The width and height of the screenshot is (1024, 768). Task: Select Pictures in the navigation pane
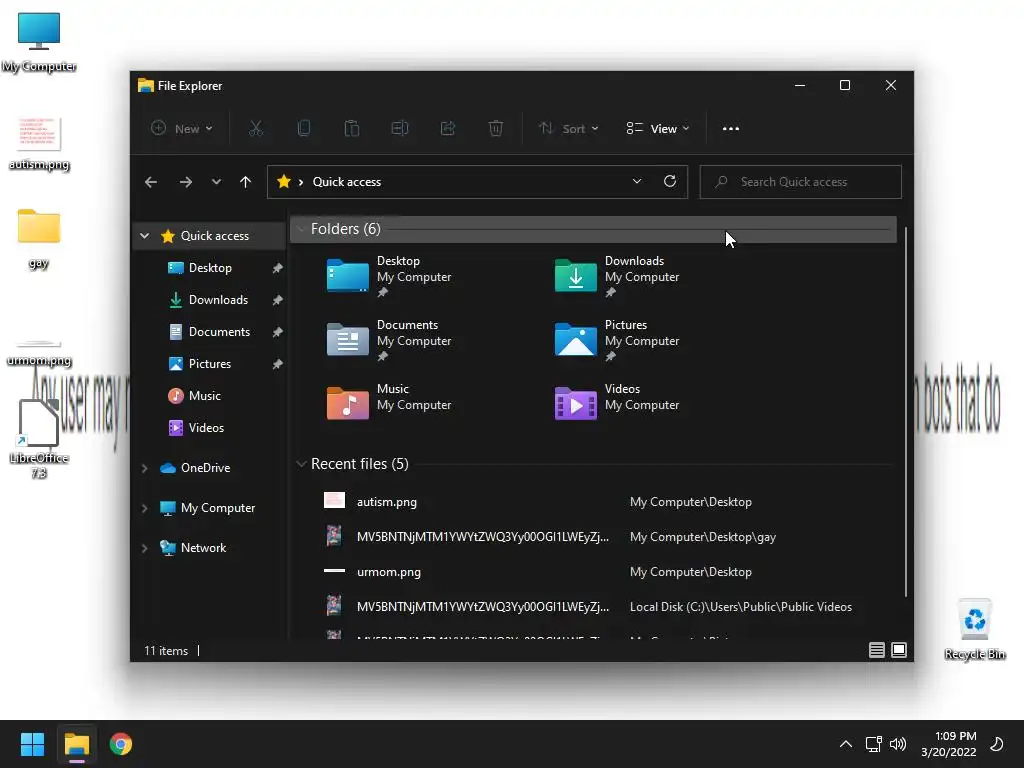click(x=210, y=364)
